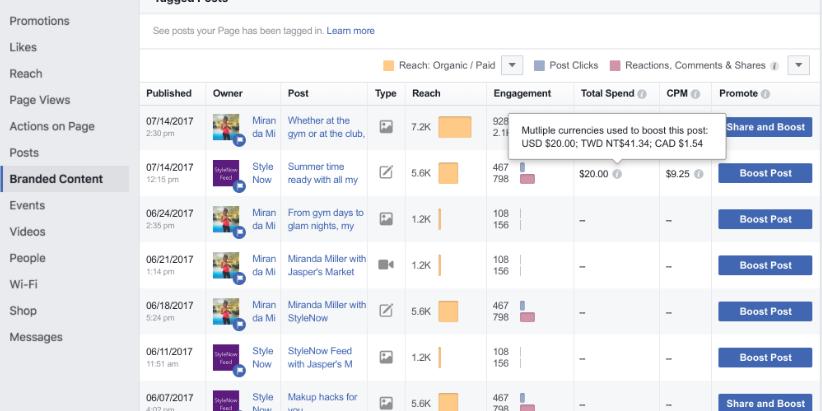Viewport: 822px width, 411px height.
Task: Click the pink Reactions legend swatch
Action: coord(615,66)
